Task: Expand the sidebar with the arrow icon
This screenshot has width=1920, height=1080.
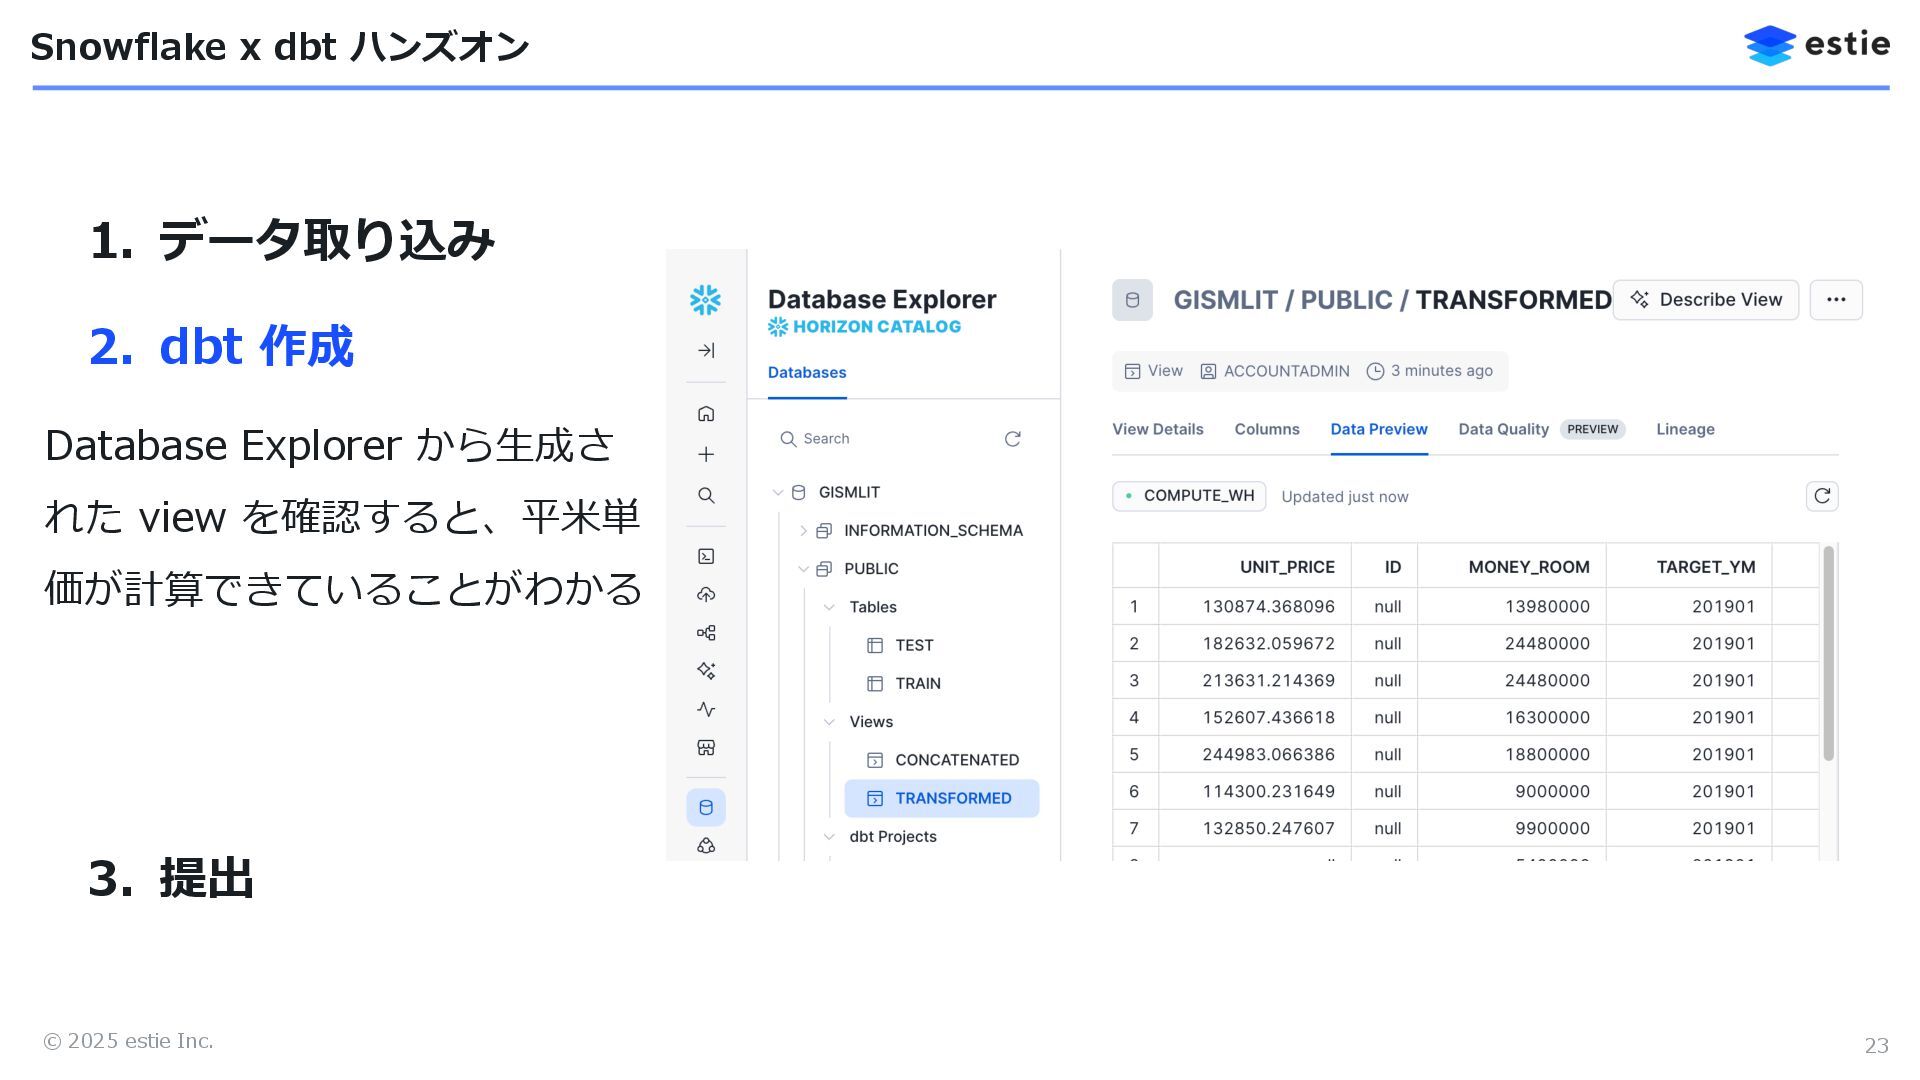Action: (x=706, y=350)
